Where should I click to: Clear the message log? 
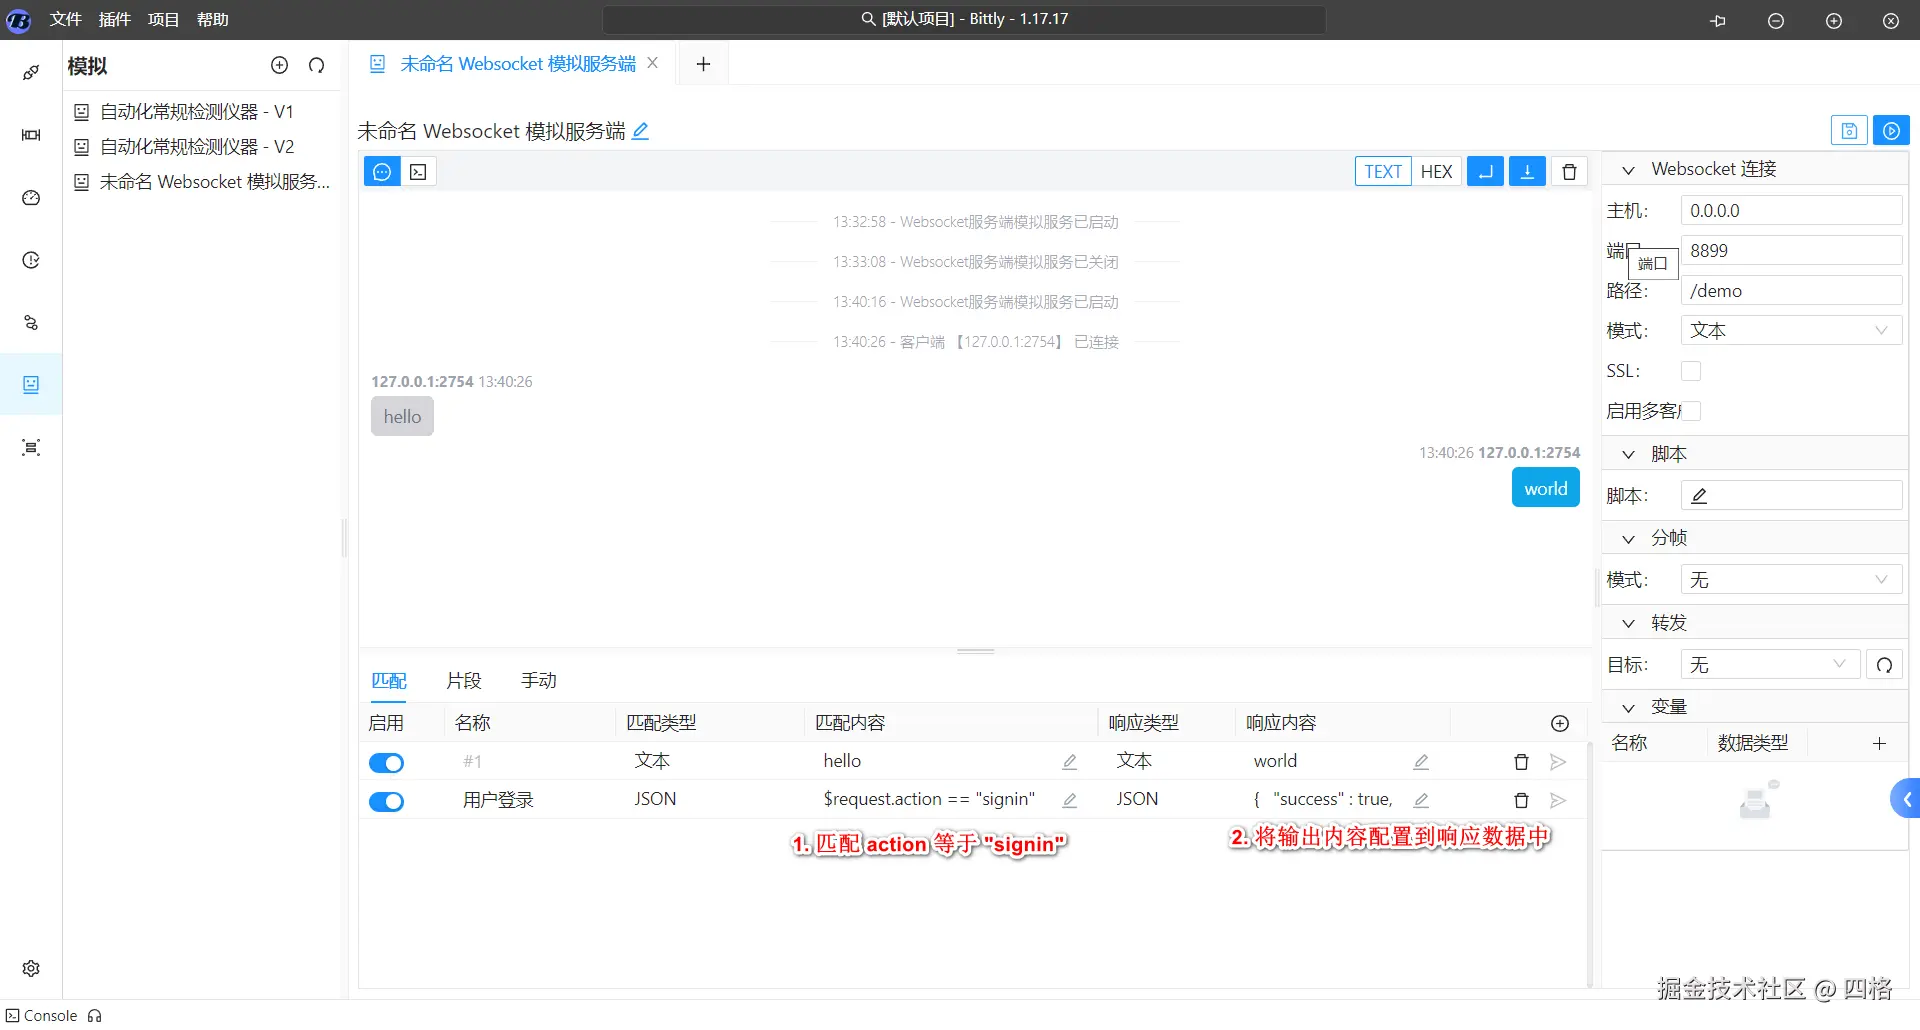1569,172
